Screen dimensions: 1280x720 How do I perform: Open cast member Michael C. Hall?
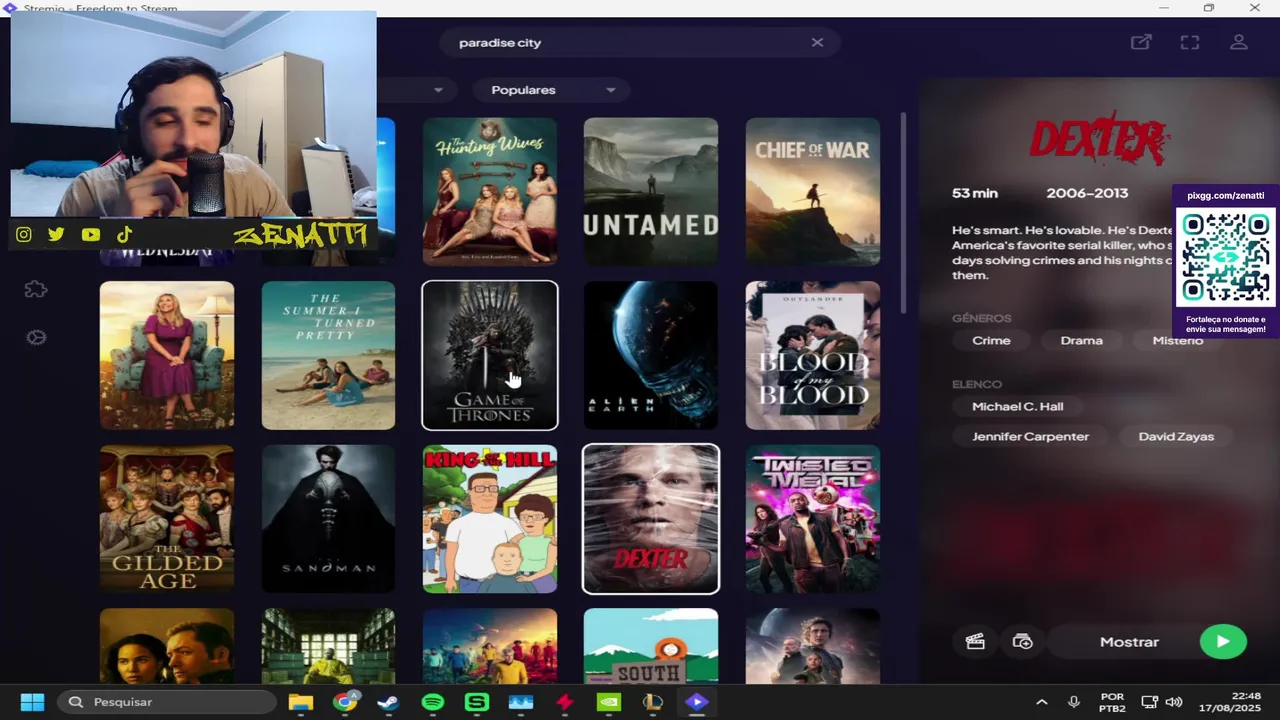tap(1017, 407)
